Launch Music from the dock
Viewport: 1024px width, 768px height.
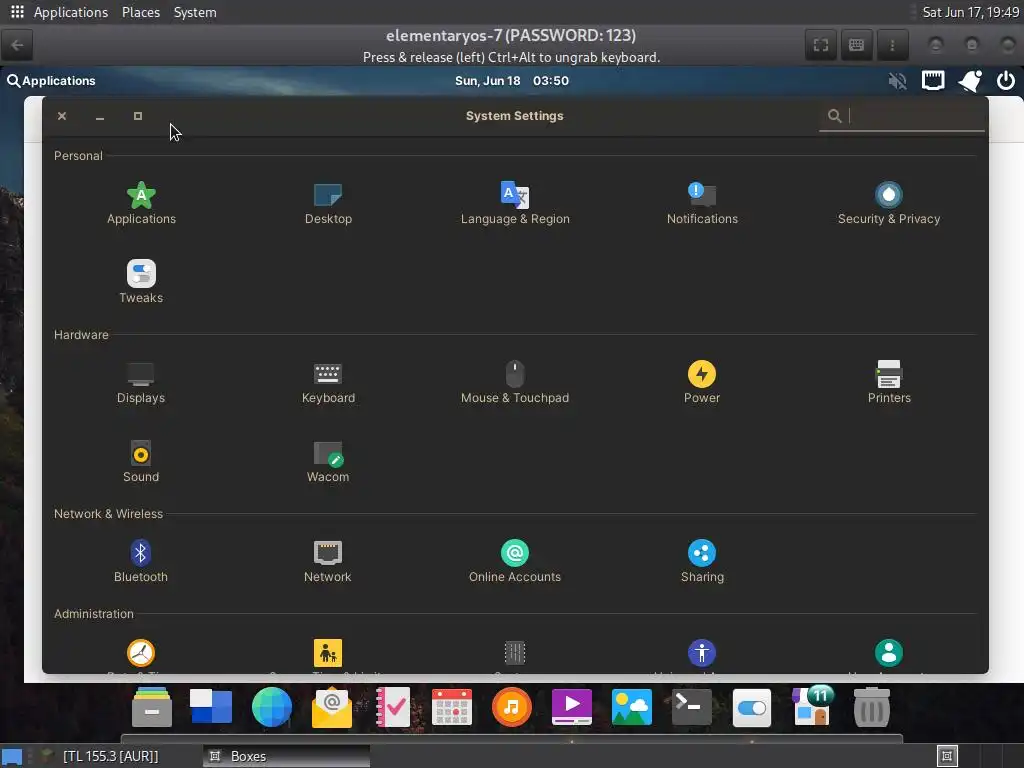[512, 707]
